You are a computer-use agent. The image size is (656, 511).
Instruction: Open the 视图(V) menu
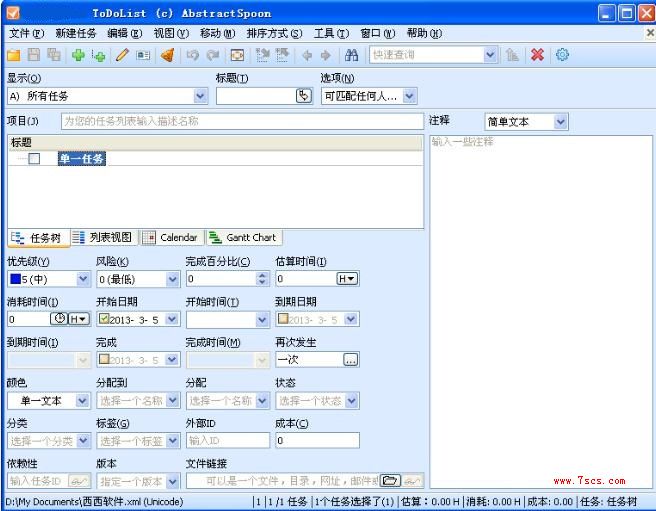pyautogui.click(x=171, y=33)
